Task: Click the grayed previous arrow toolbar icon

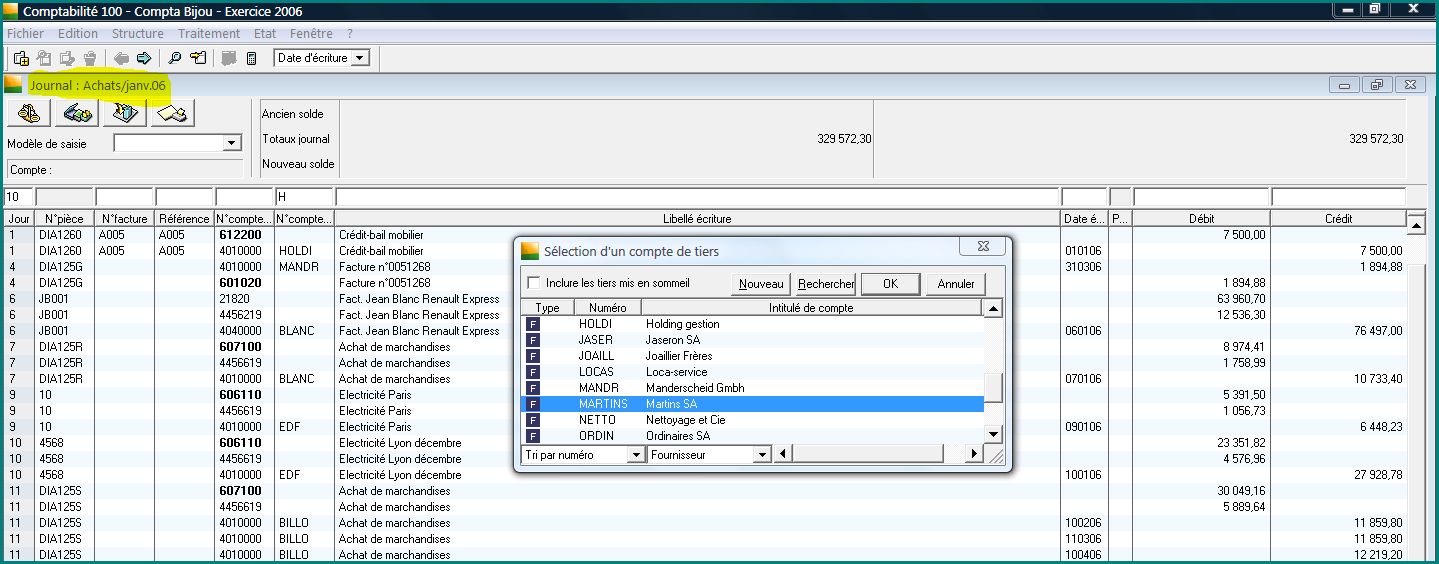Action: coord(121,58)
